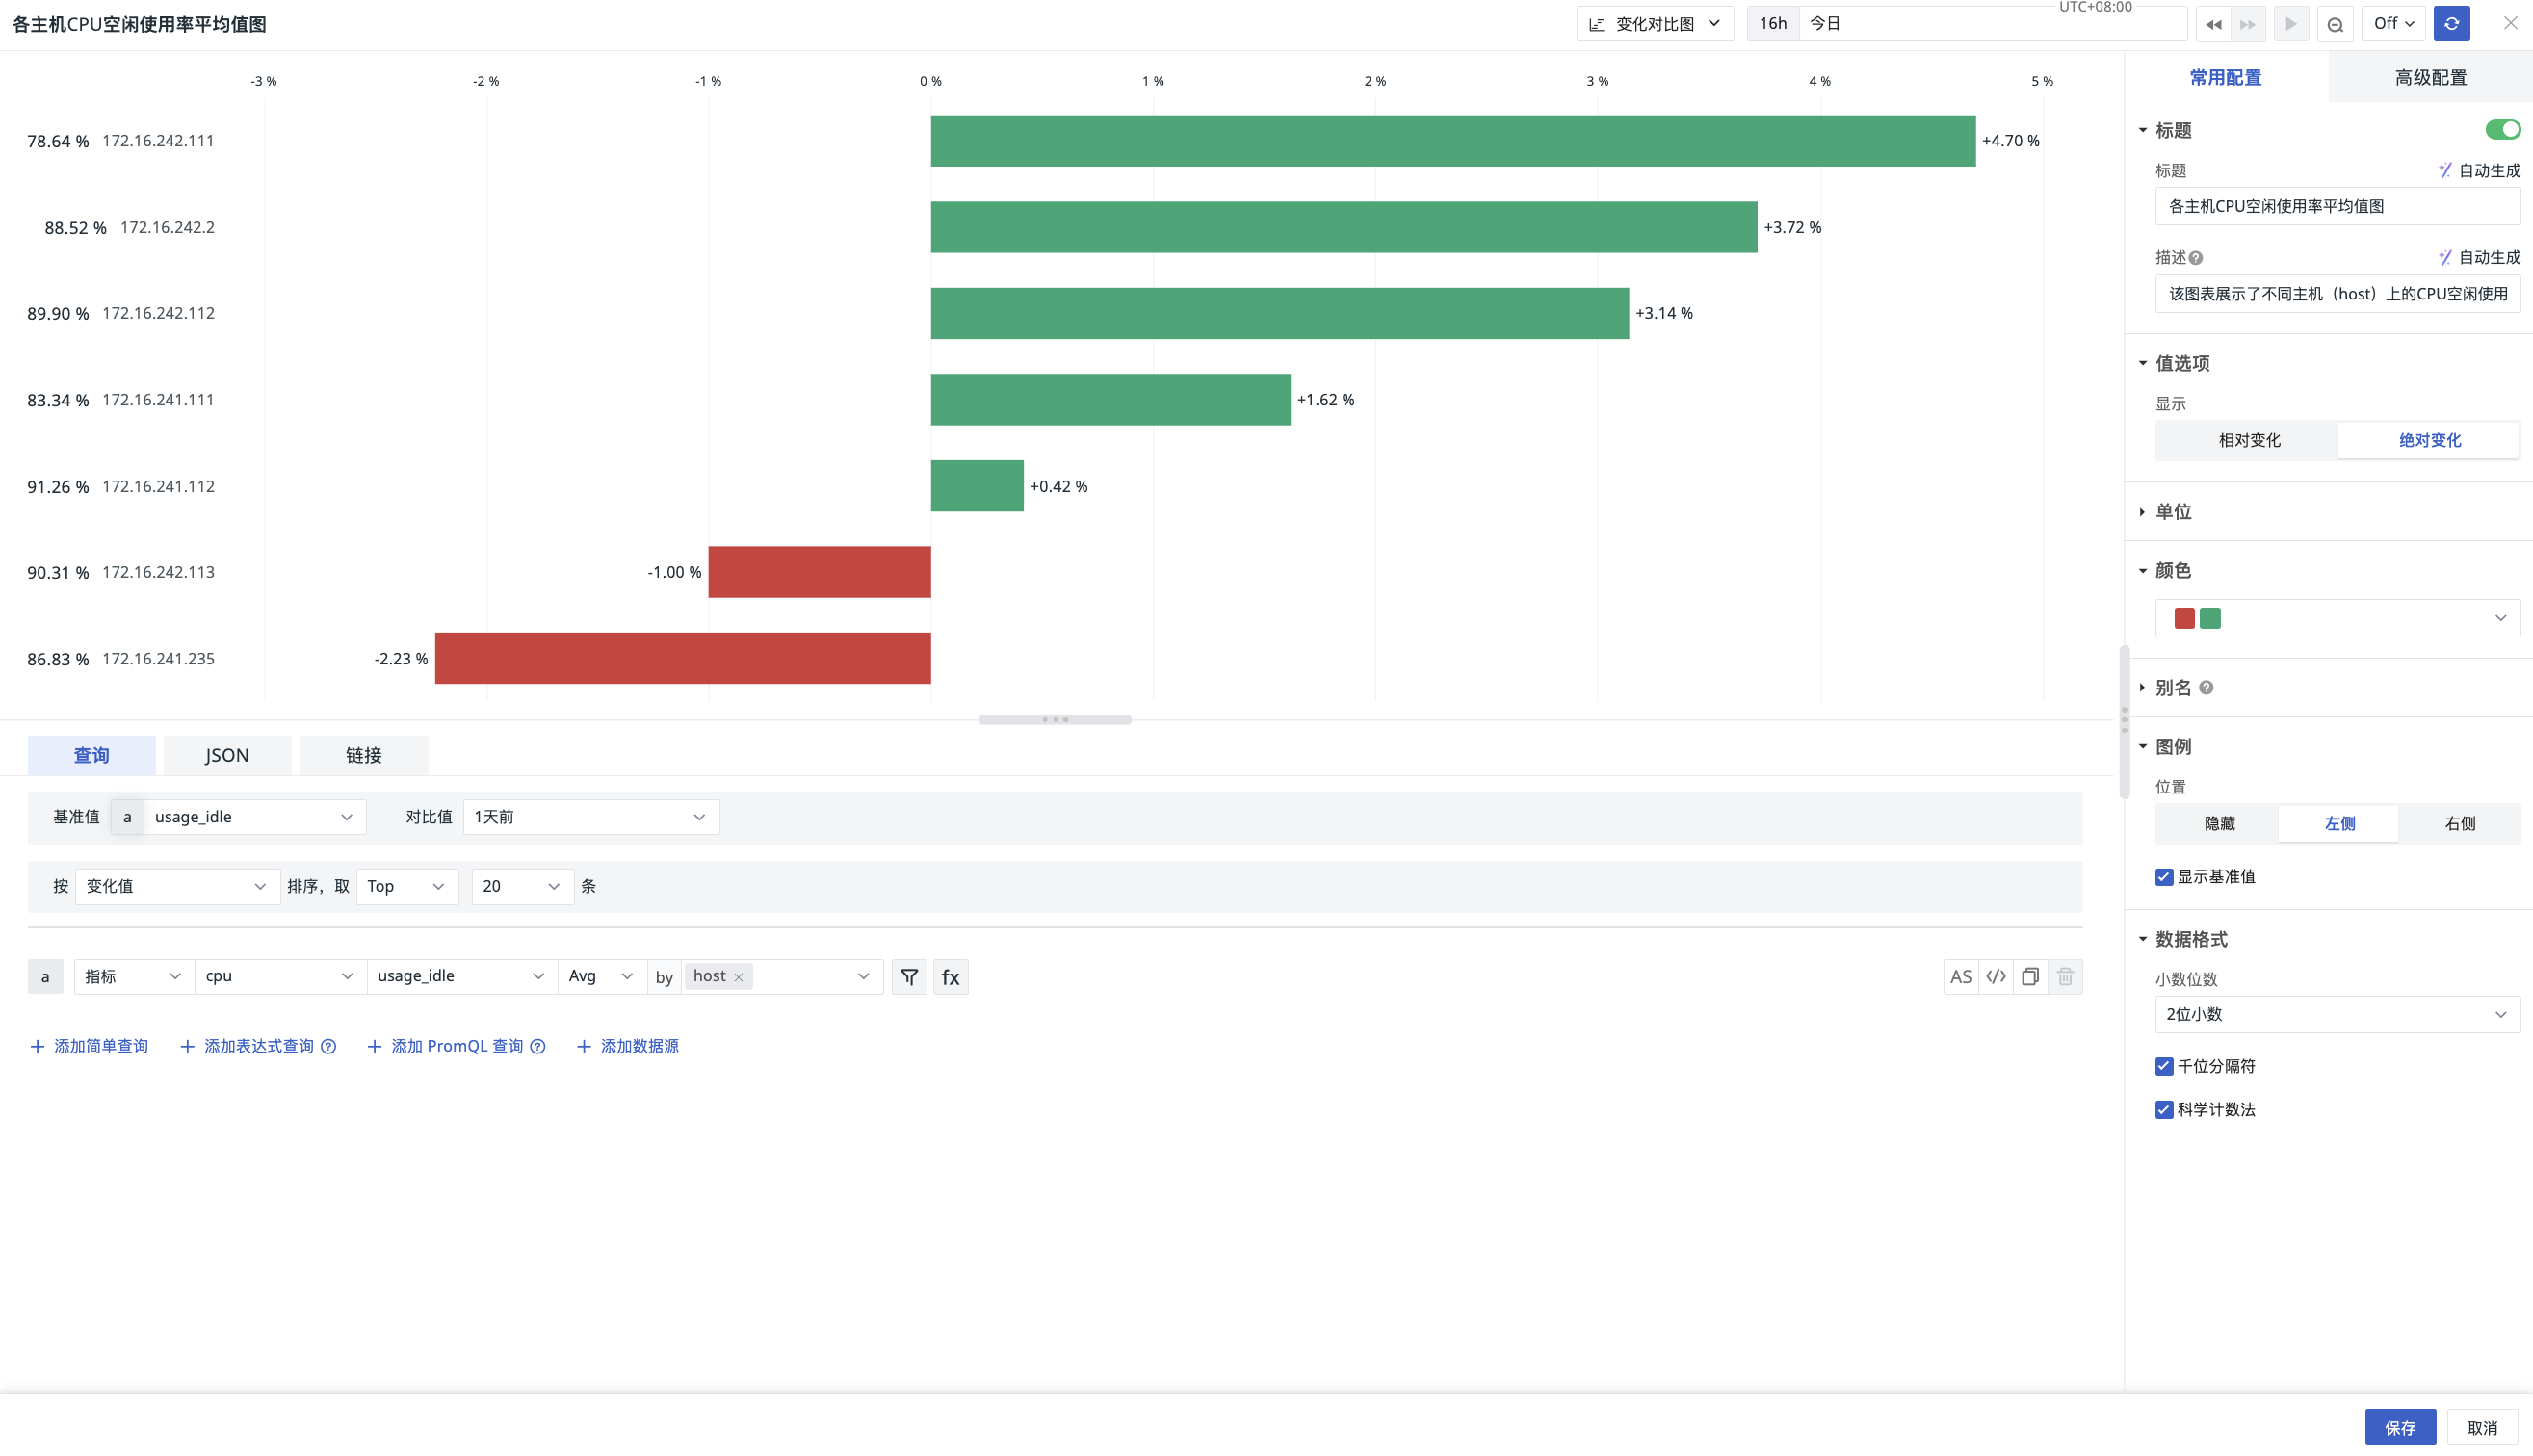Open the filter funnel icon for query a
Viewport: 2533px width, 1456px height.
click(x=909, y=977)
